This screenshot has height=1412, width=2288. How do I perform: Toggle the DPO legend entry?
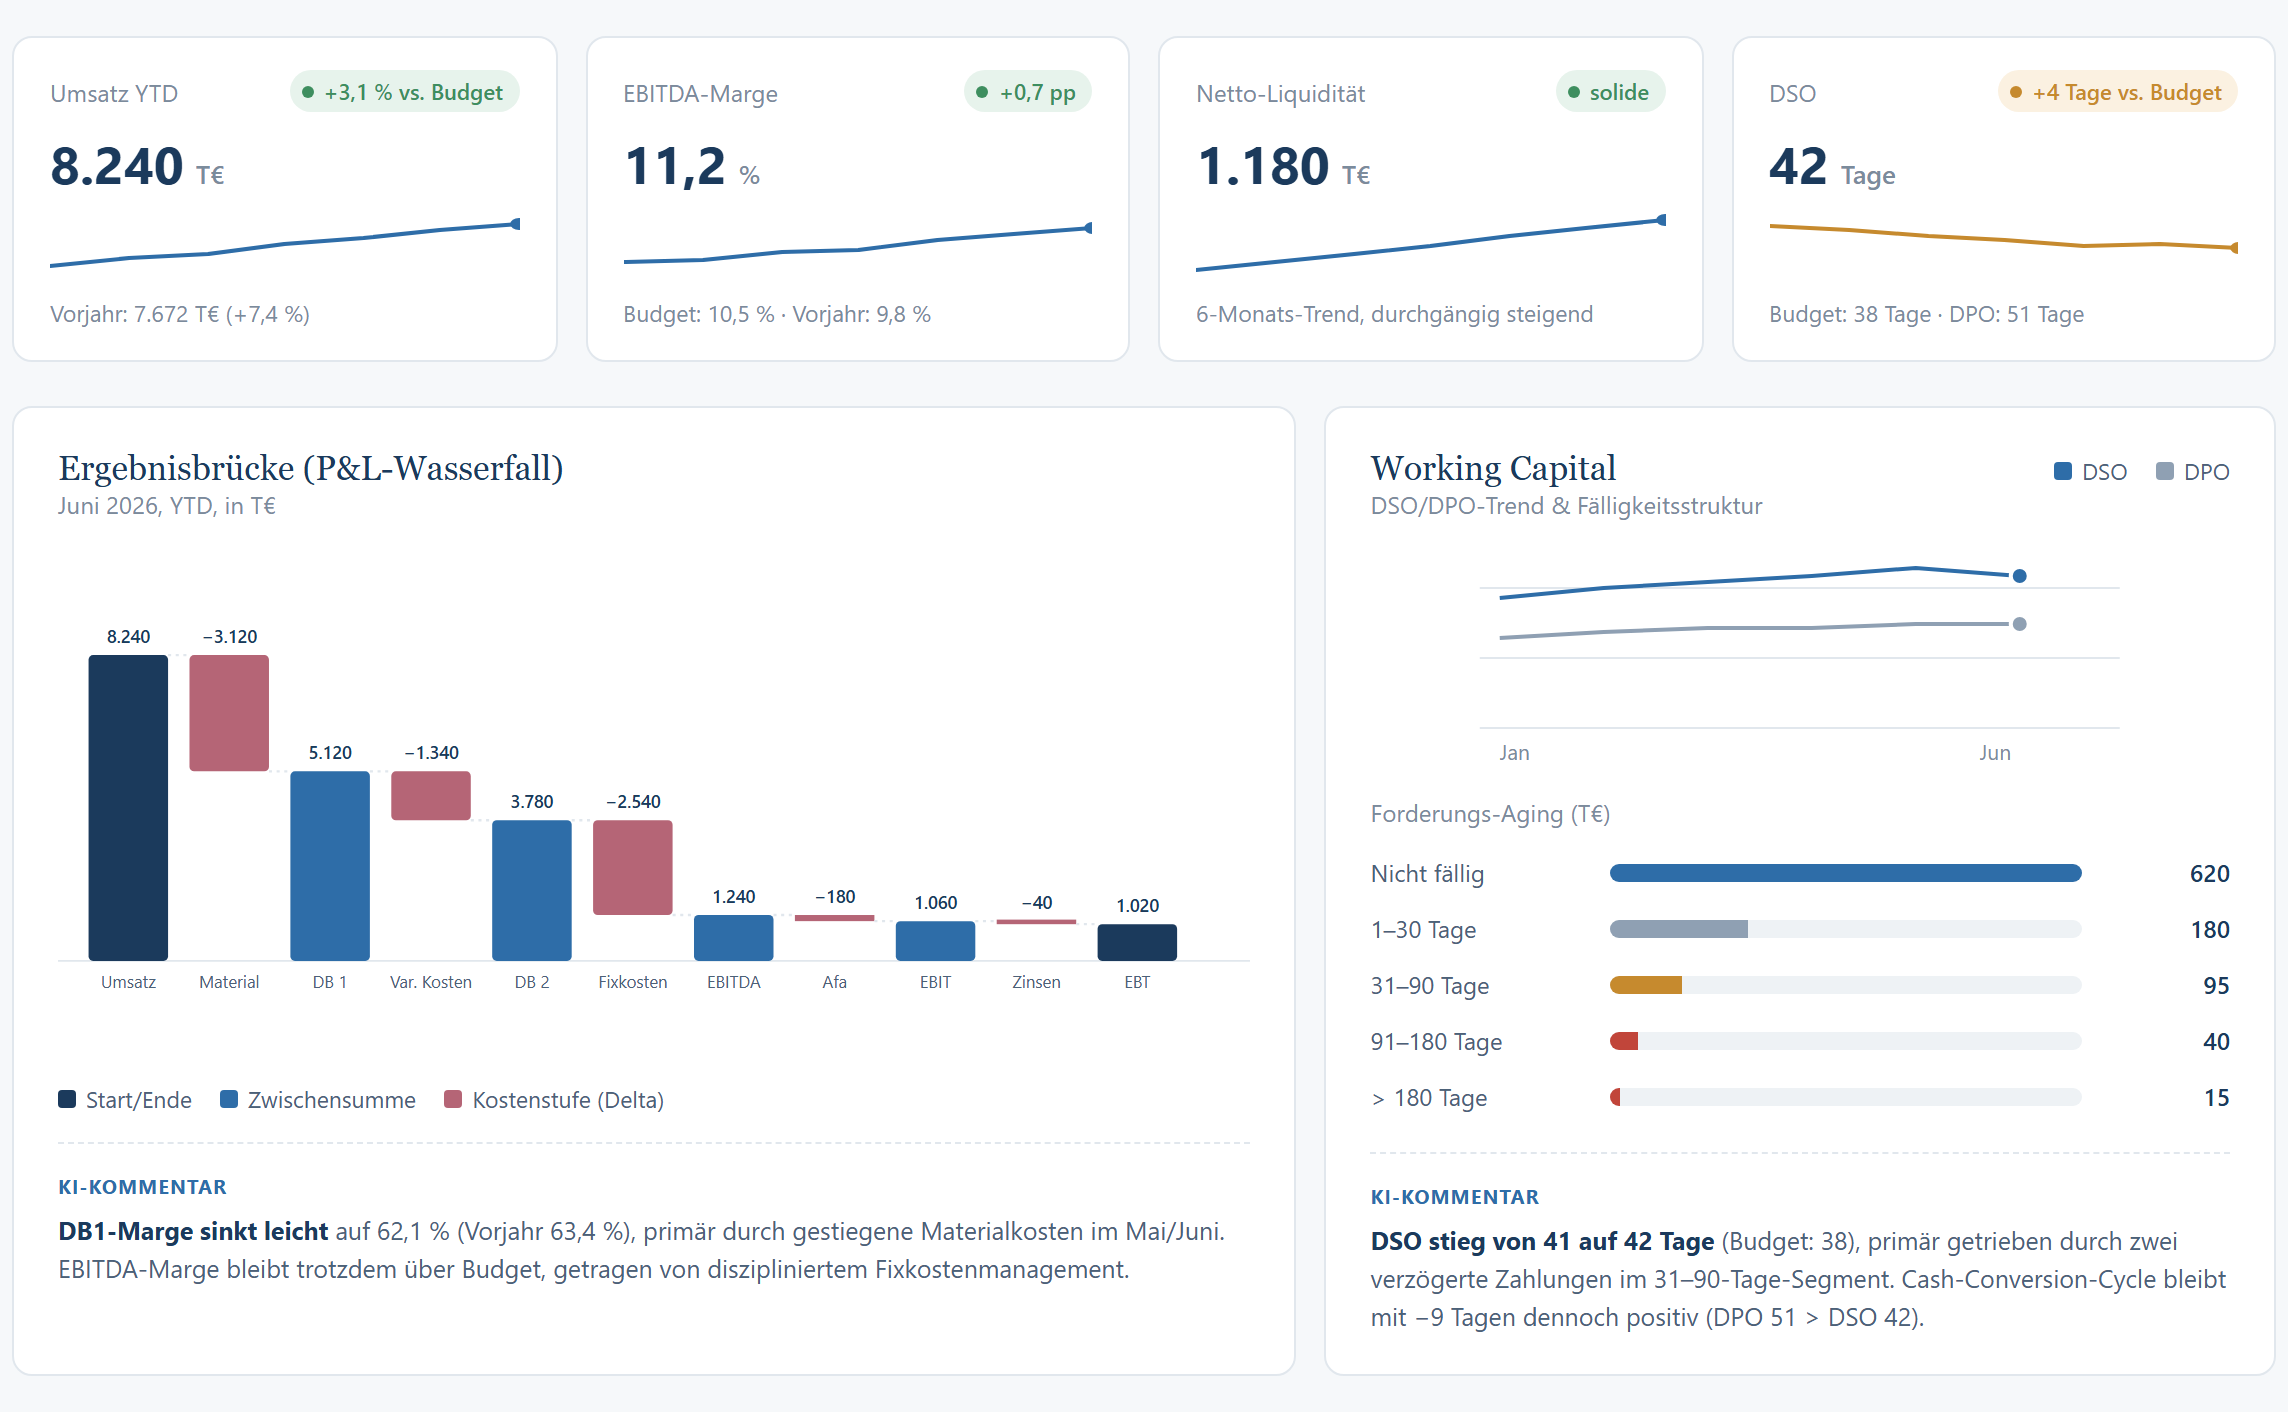point(2193,472)
